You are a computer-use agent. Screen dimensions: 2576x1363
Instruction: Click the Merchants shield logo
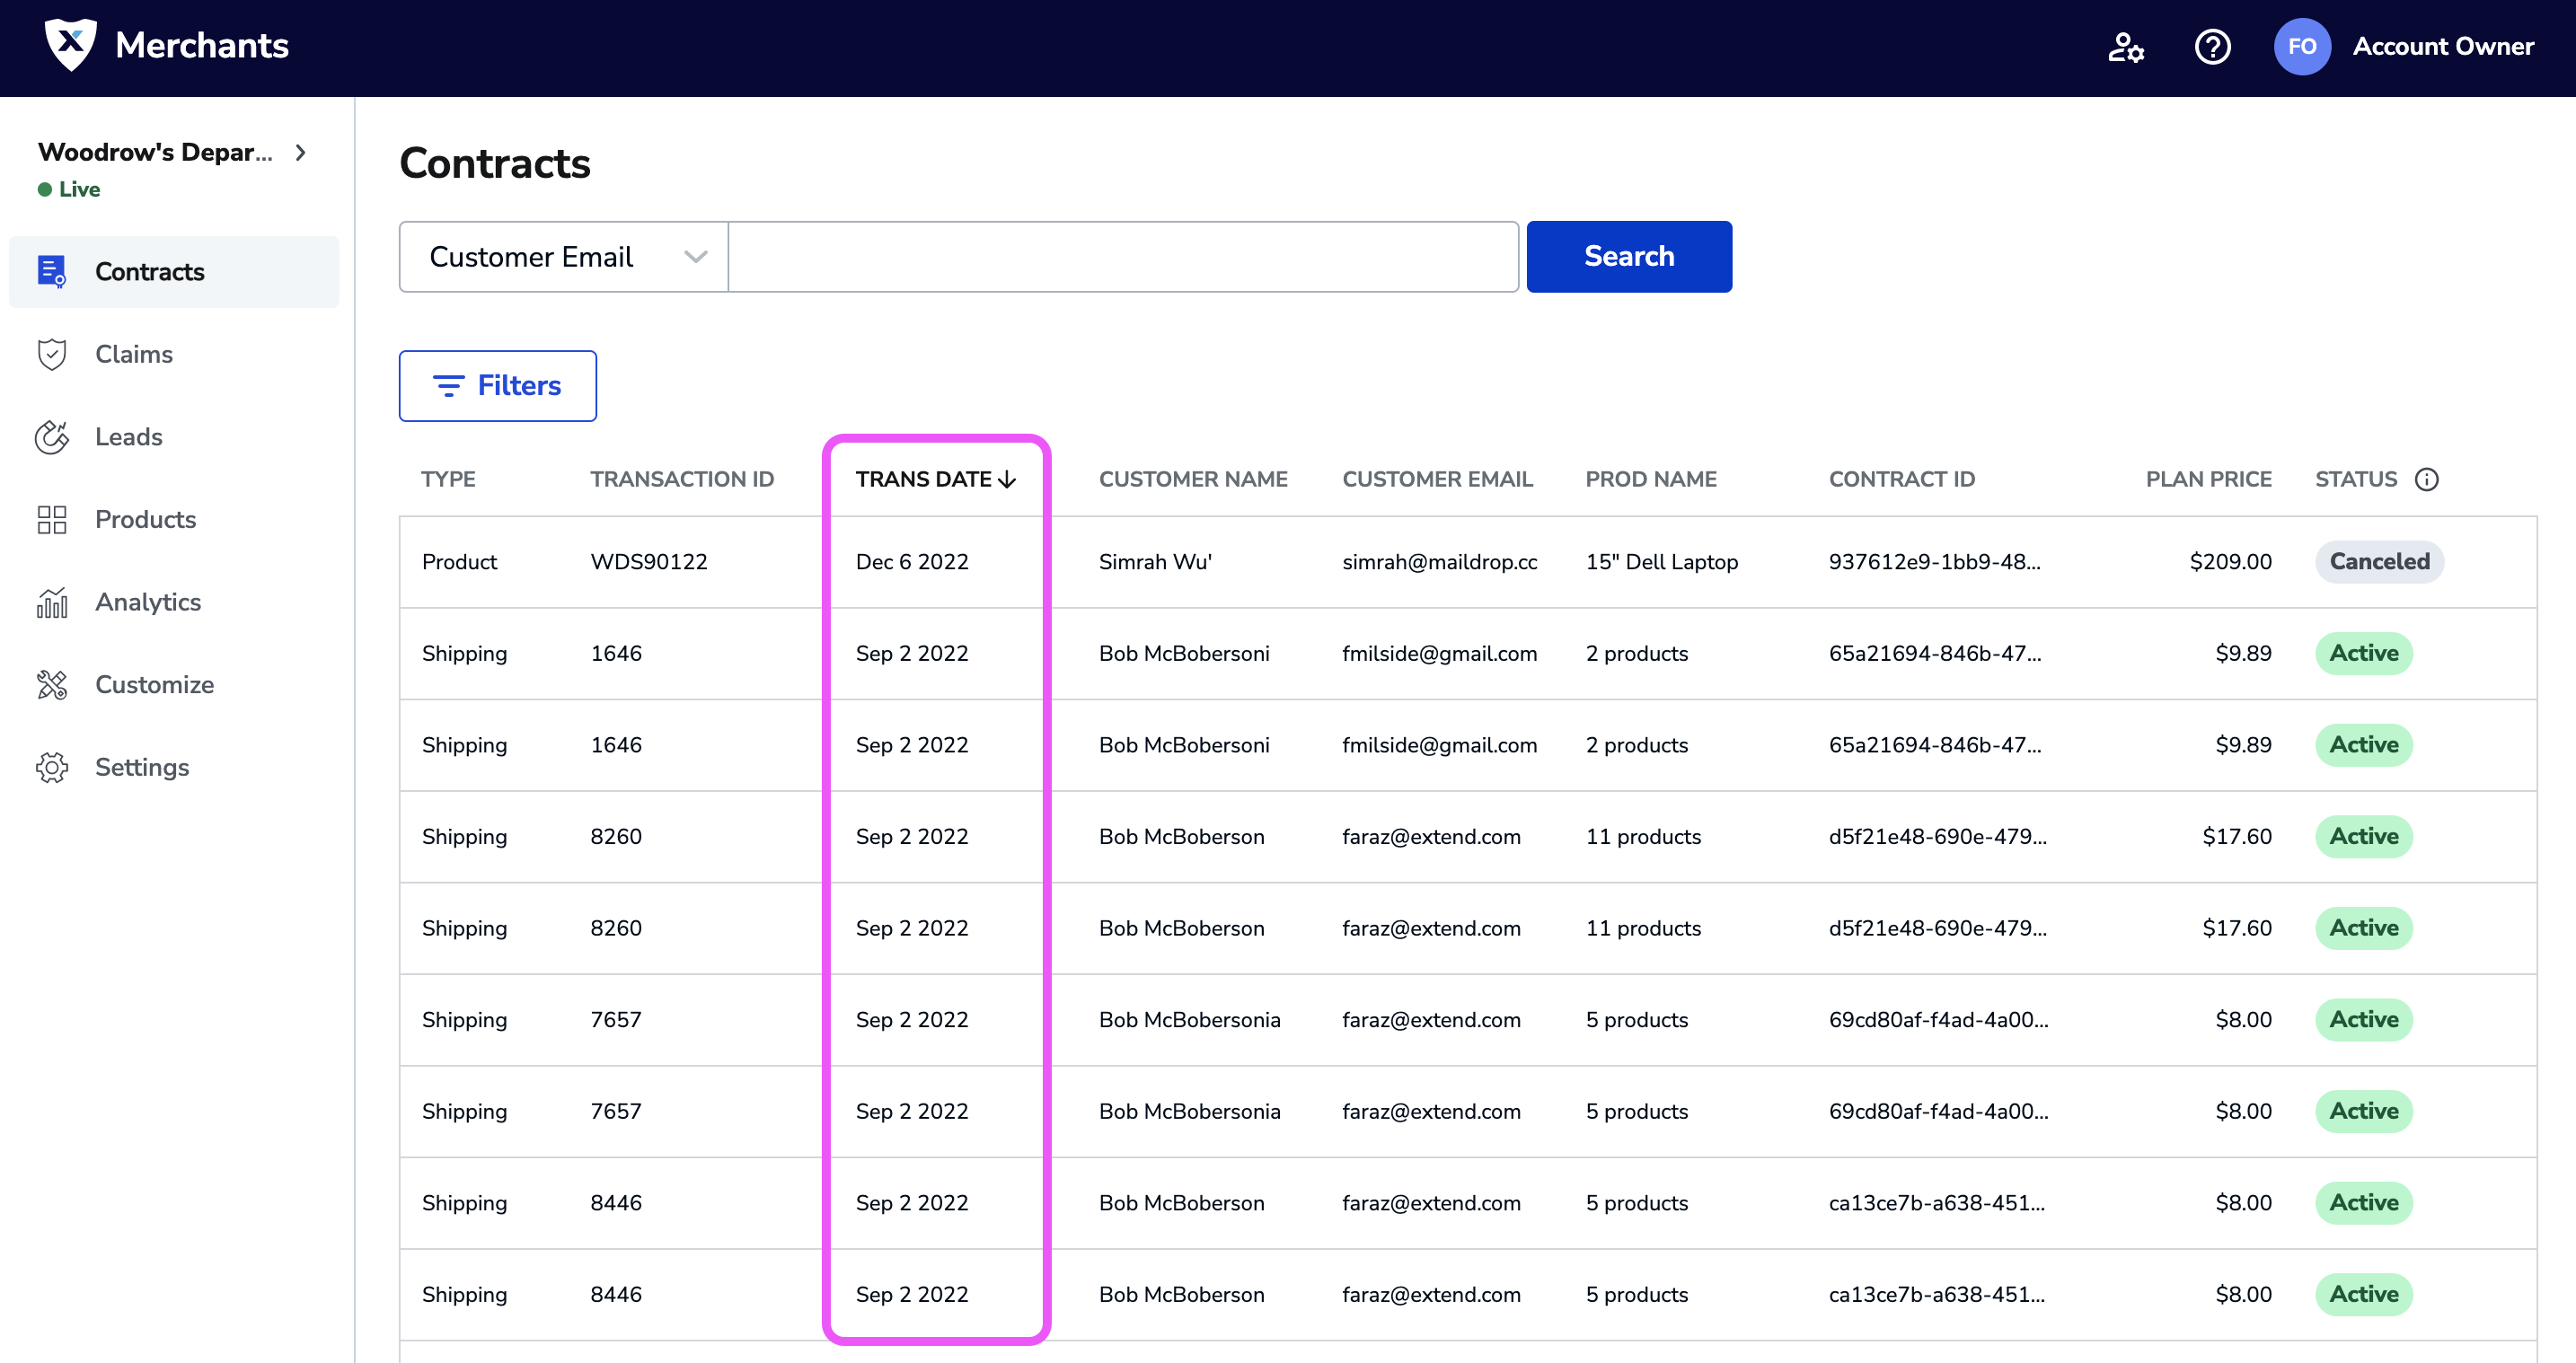(x=70, y=45)
